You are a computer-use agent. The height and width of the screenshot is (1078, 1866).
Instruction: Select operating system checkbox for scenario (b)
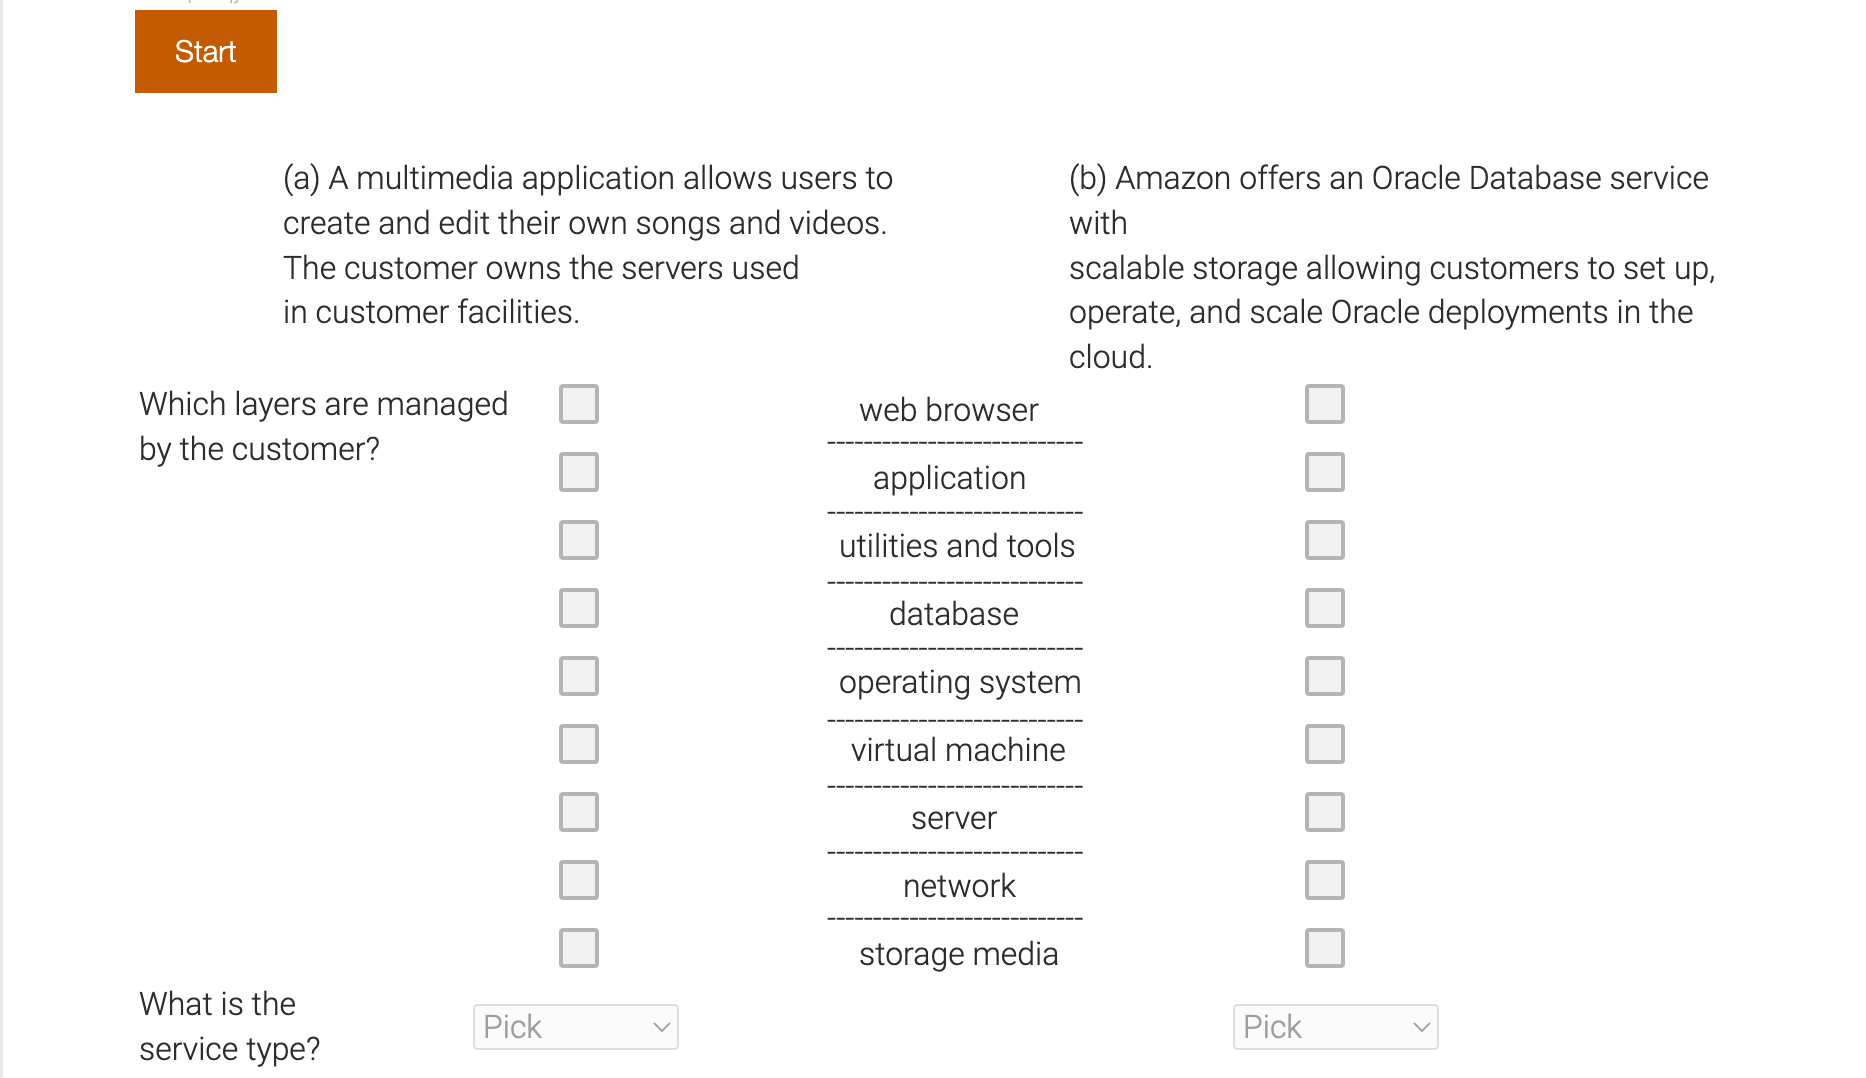1324,676
